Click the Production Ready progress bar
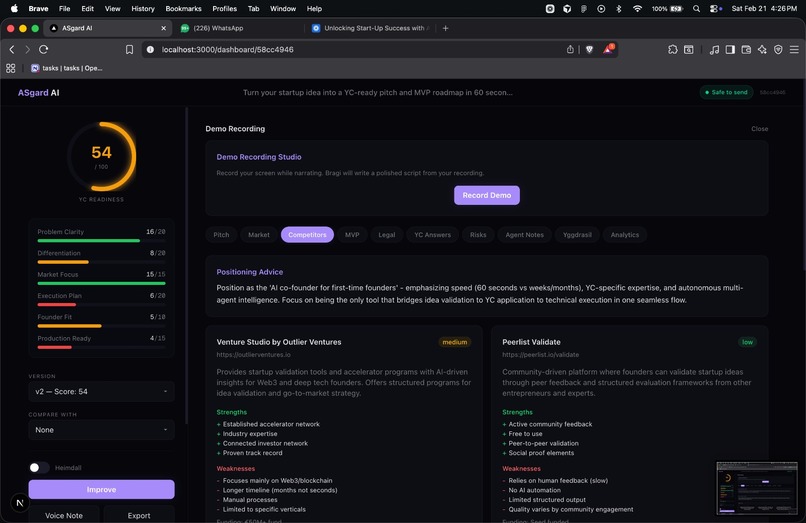 click(x=101, y=347)
